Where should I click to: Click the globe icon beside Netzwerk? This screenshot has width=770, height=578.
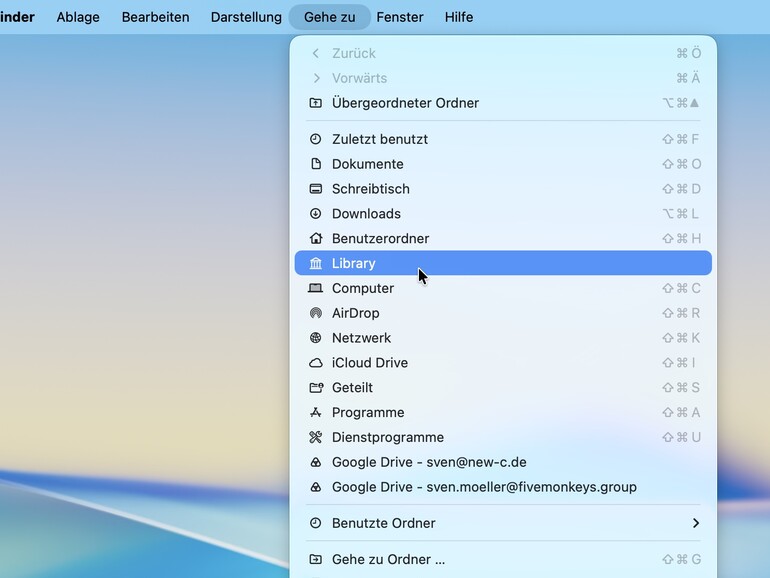coord(316,338)
